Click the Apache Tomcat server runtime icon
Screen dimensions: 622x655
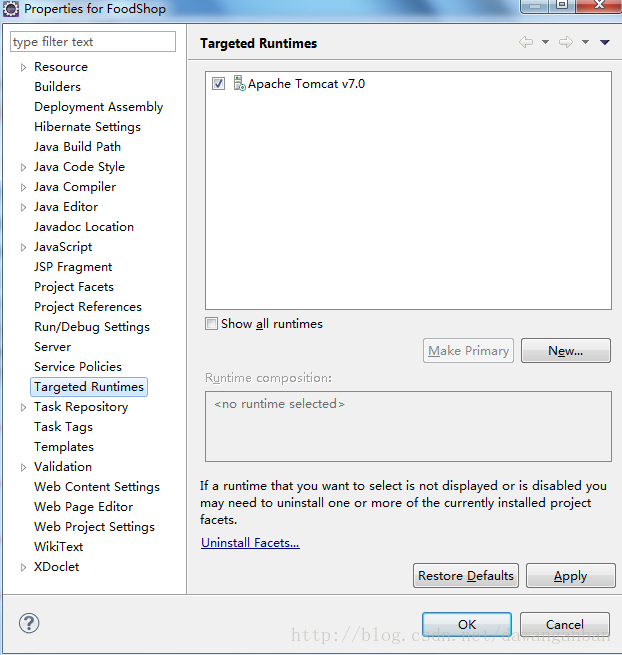239,83
